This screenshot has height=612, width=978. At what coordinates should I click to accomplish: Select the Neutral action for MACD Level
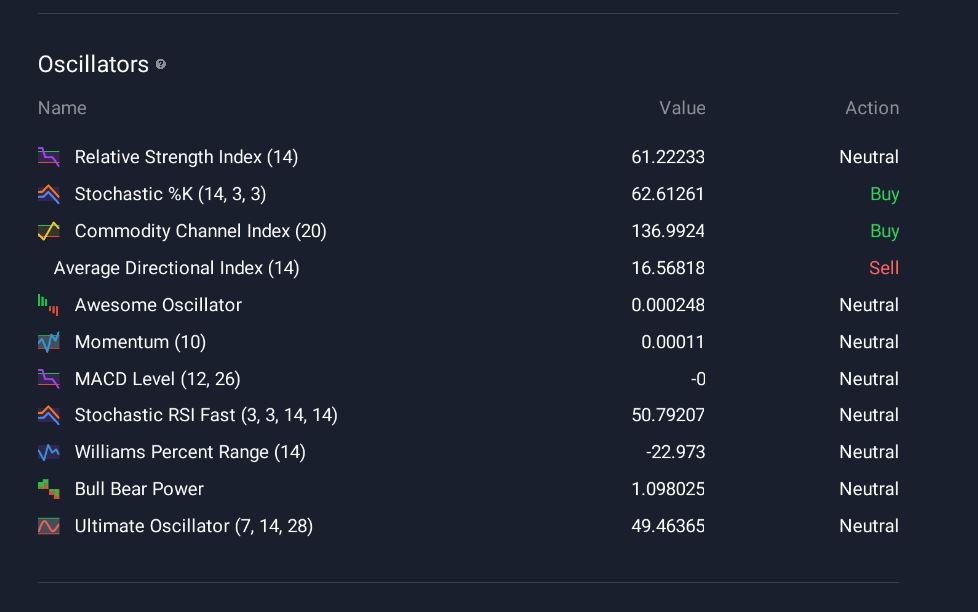tap(868, 379)
